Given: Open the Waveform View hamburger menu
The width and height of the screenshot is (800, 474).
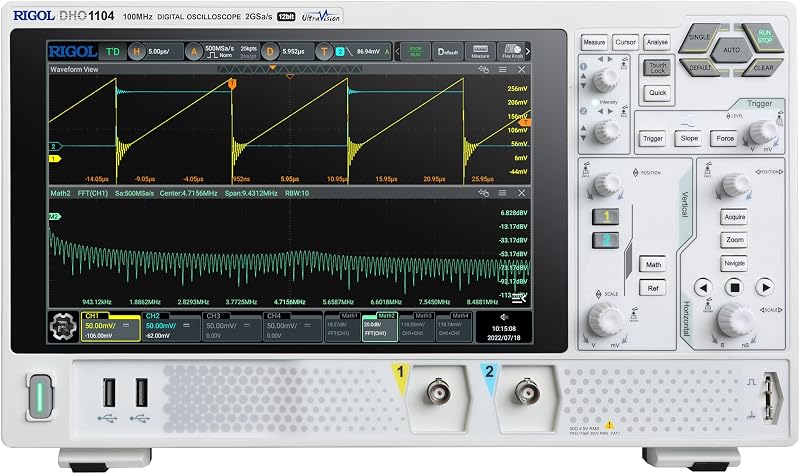Looking at the screenshot, I should [x=503, y=69].
